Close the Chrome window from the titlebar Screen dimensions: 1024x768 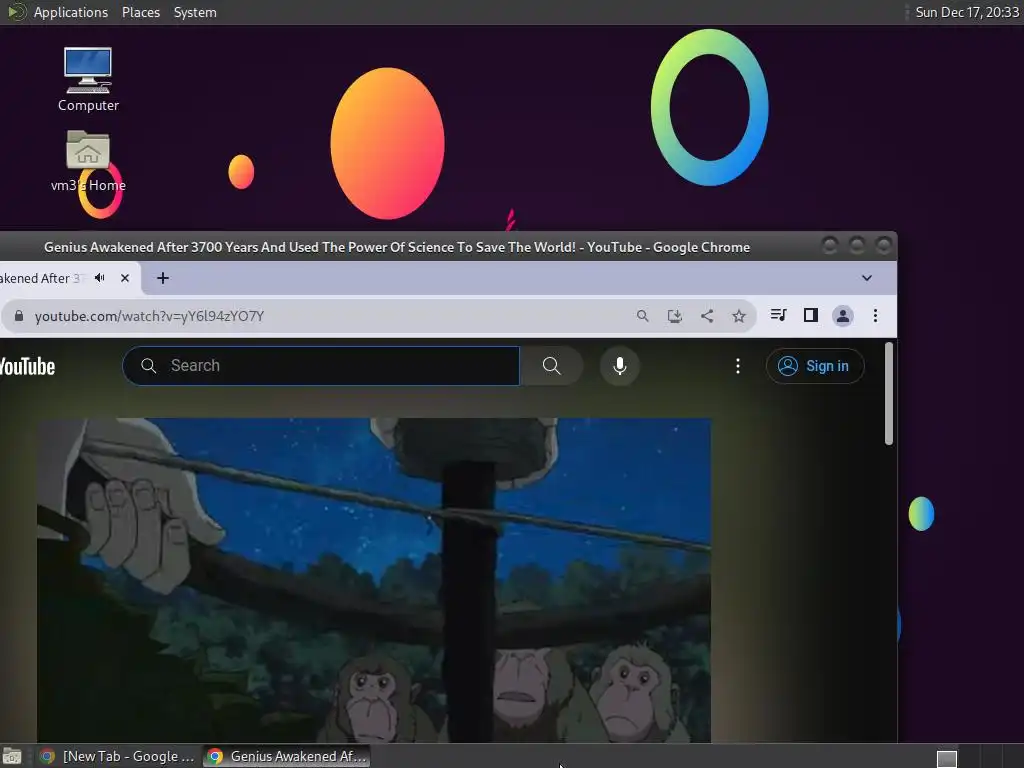[x=884, y=246]
